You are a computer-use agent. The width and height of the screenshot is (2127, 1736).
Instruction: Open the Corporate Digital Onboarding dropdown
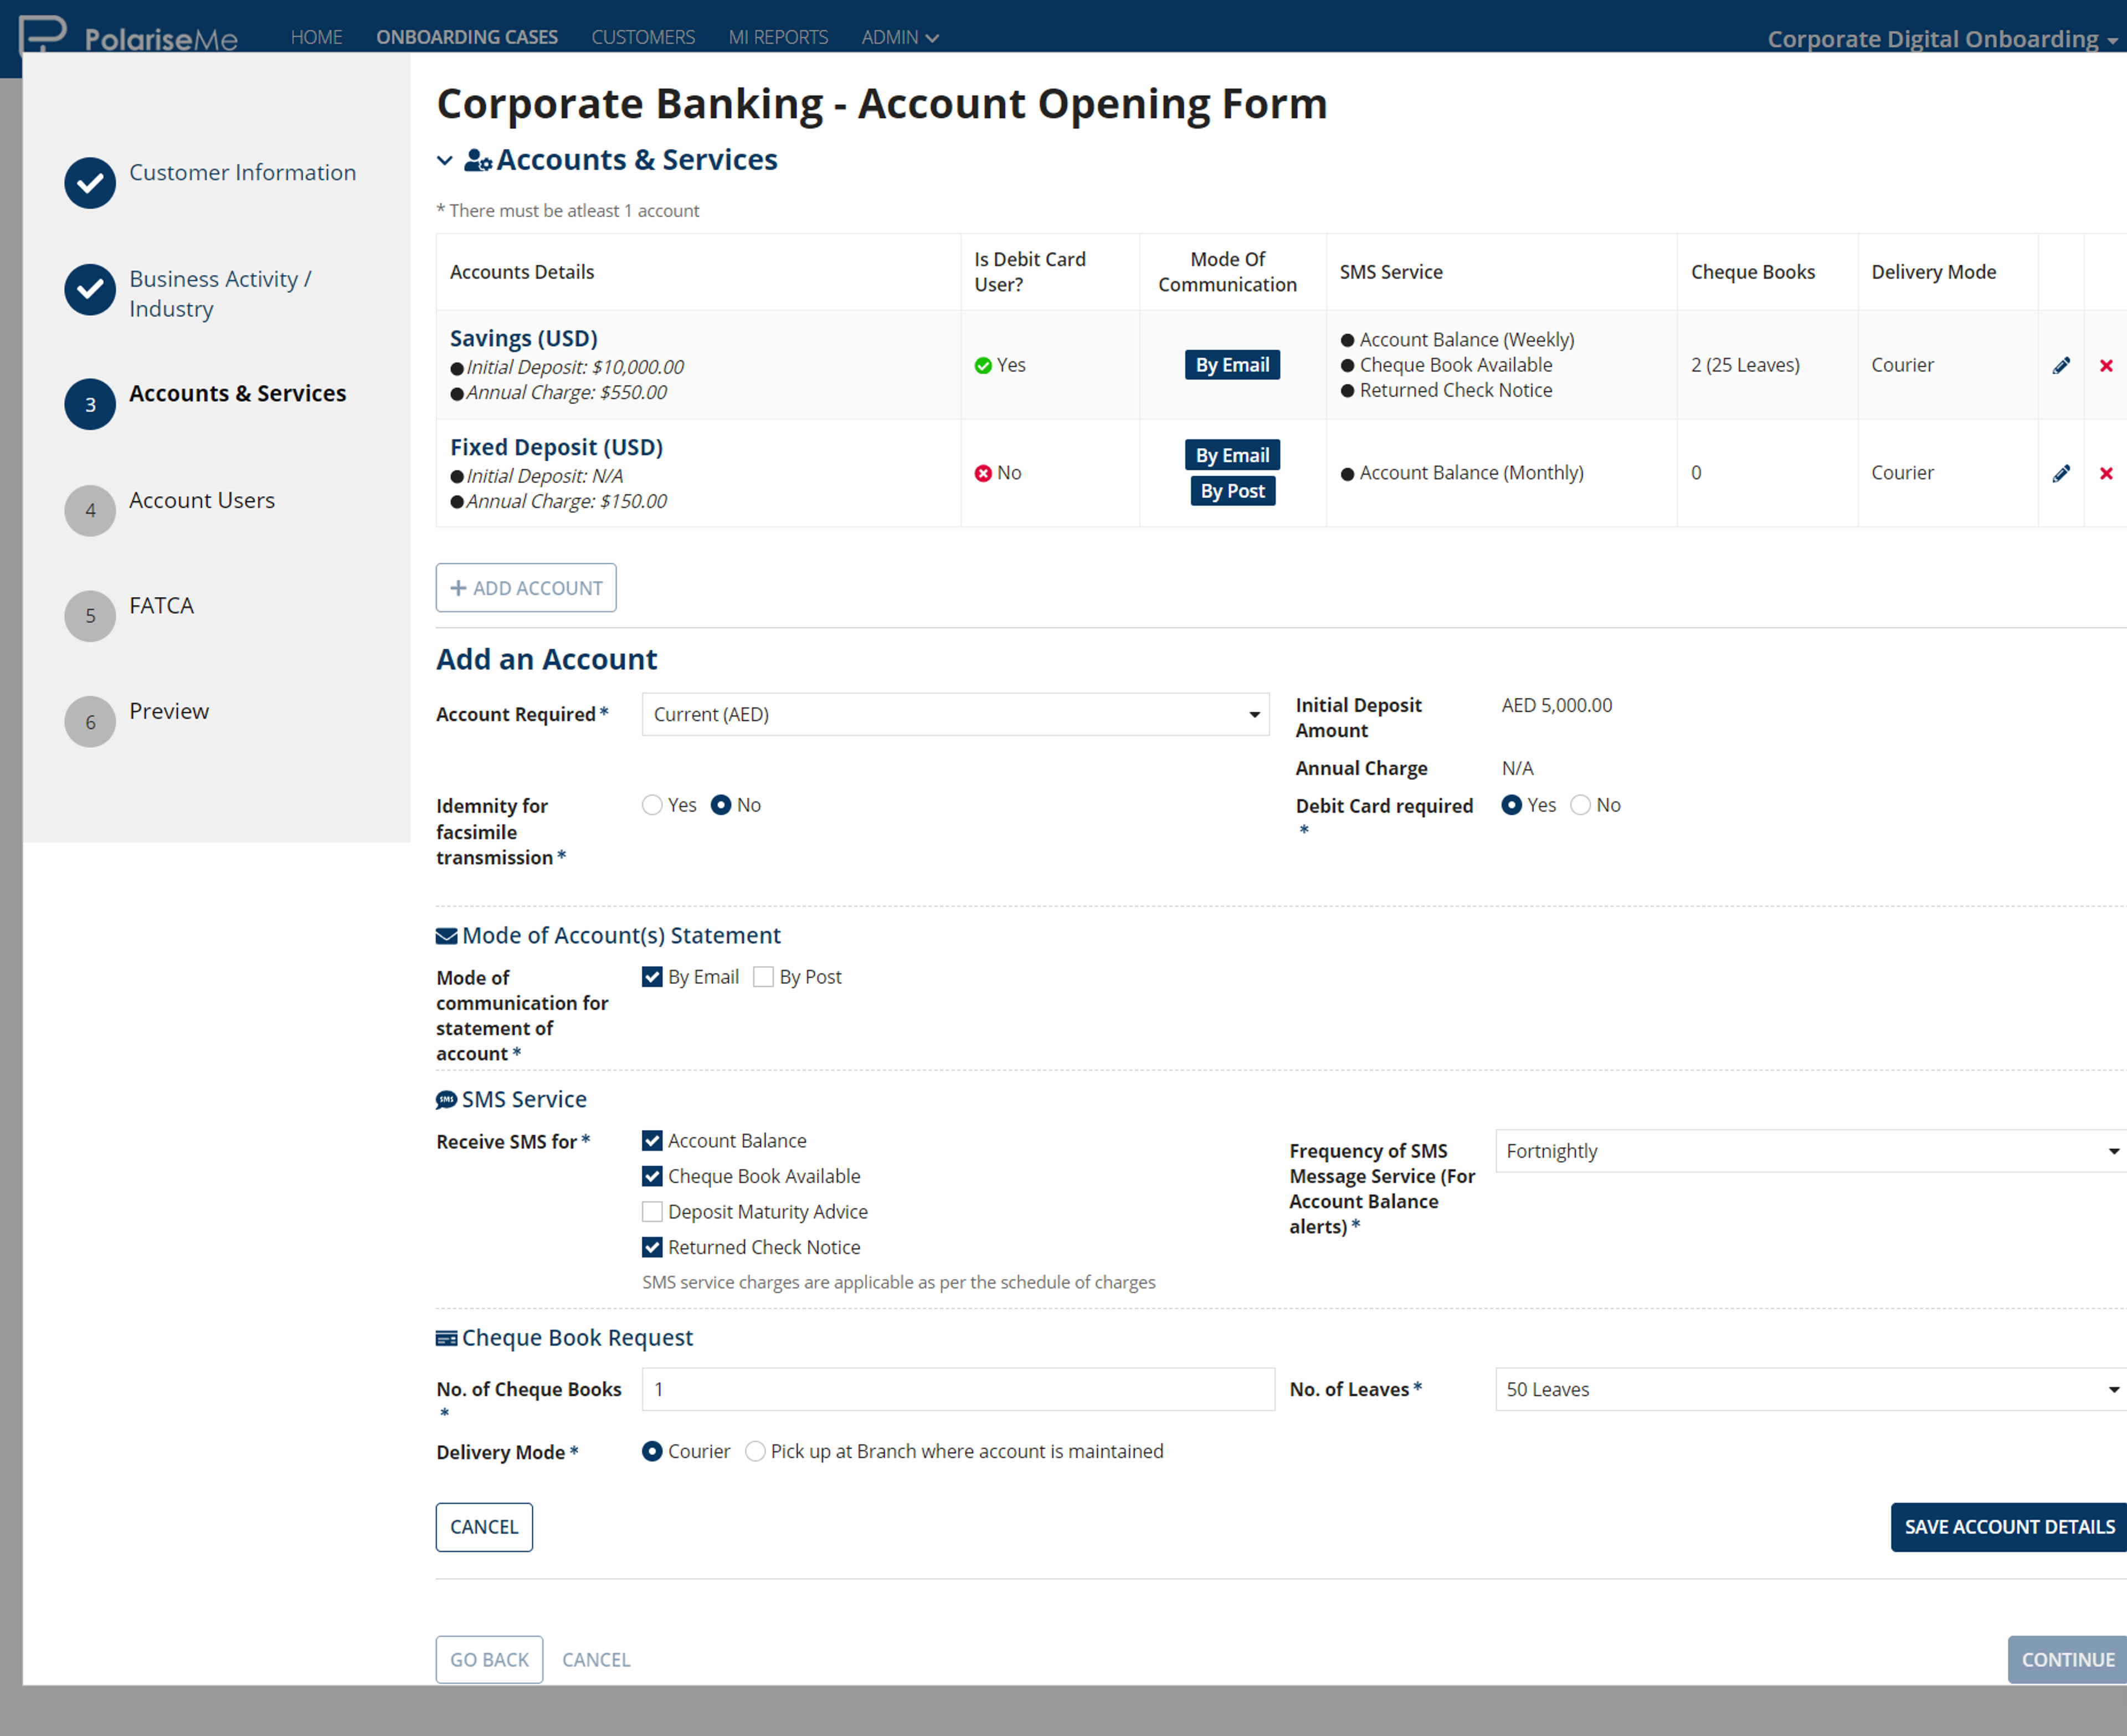pyautogui.click(x=1942, y=39)
